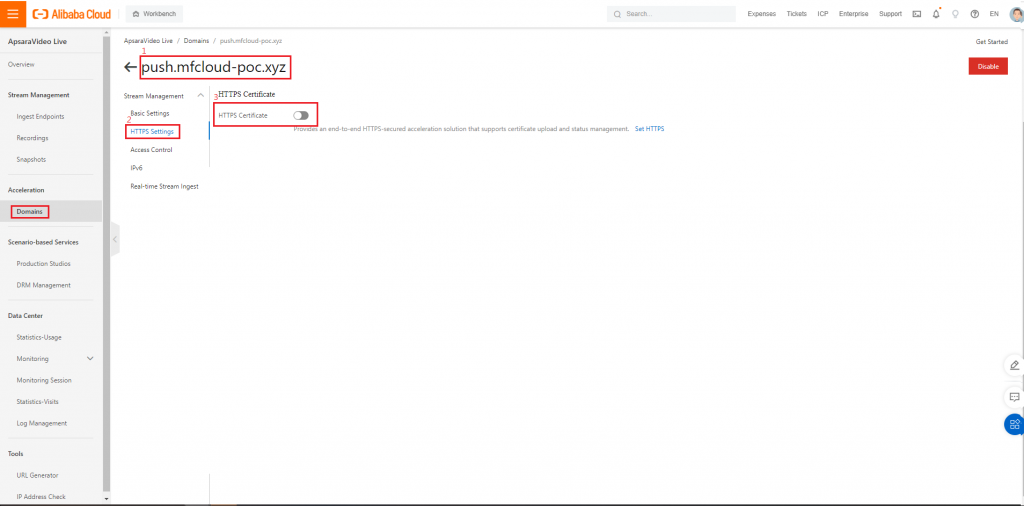Toggle the HTTPS Certificate switch
Viewport: 1024px width, 506px height.
(301, 116)
